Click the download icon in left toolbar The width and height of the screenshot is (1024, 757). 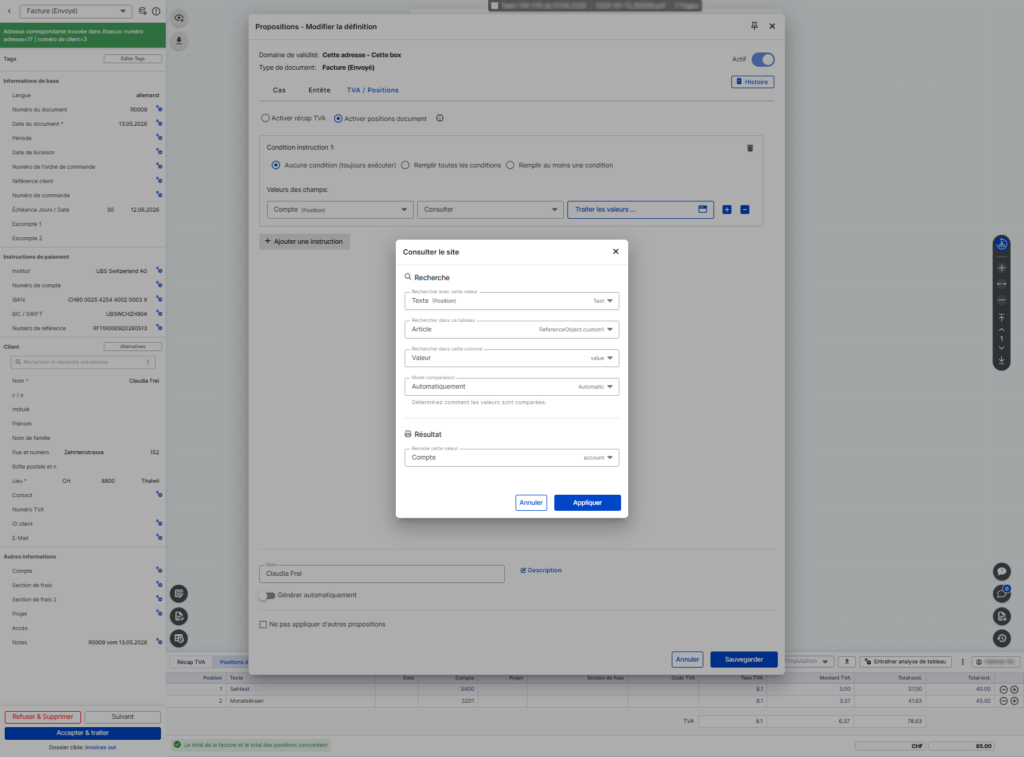click(179, 40)
